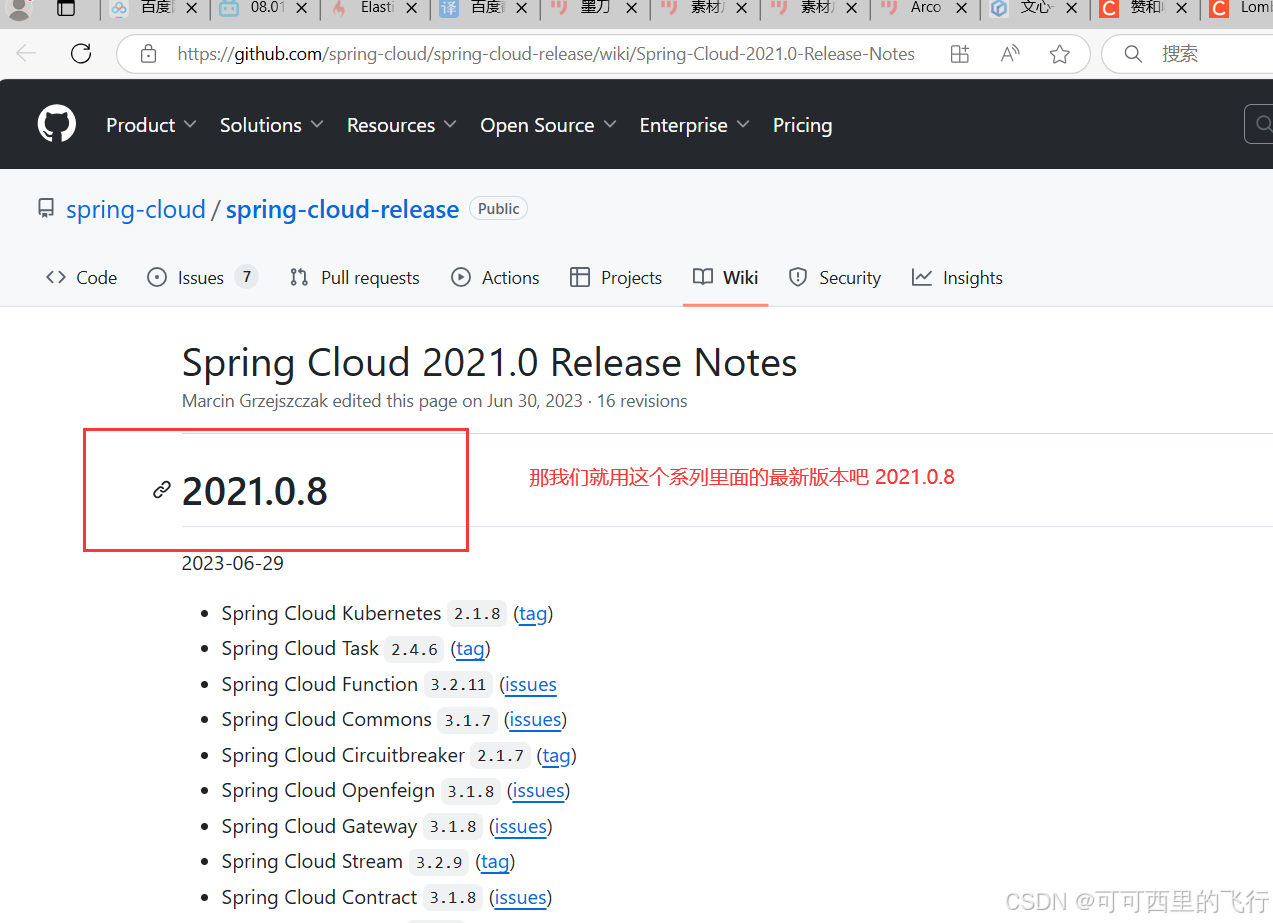
Task: Click the GitHub logo icon
Action: [57, 125]
